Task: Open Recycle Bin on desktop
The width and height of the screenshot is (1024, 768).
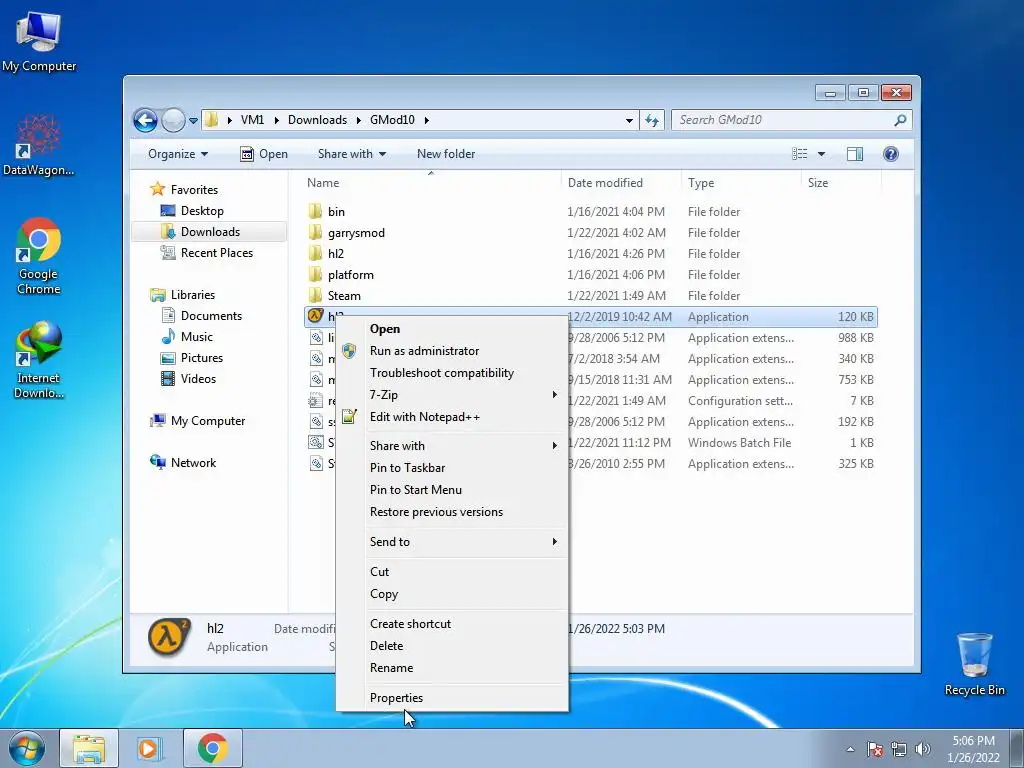Action: coord(974,664)
